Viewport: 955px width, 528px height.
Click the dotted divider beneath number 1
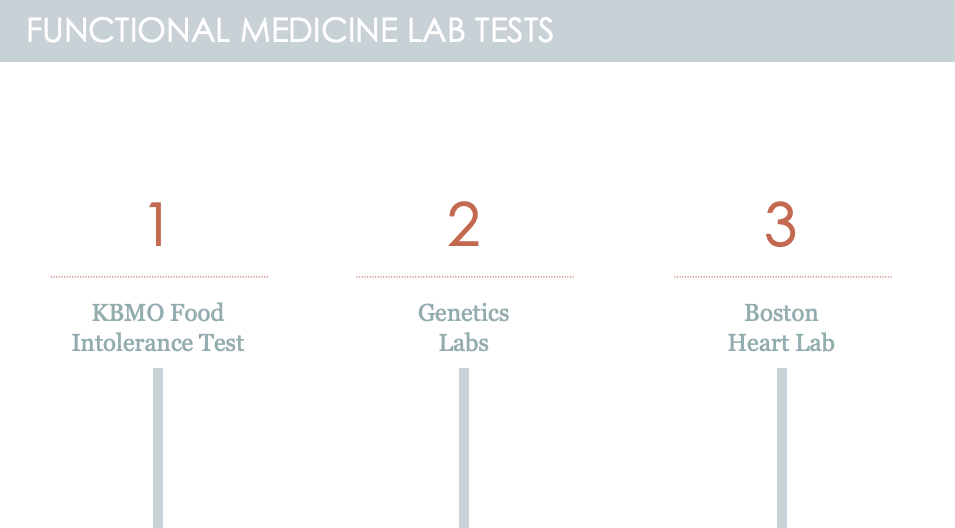pos(159,276)
